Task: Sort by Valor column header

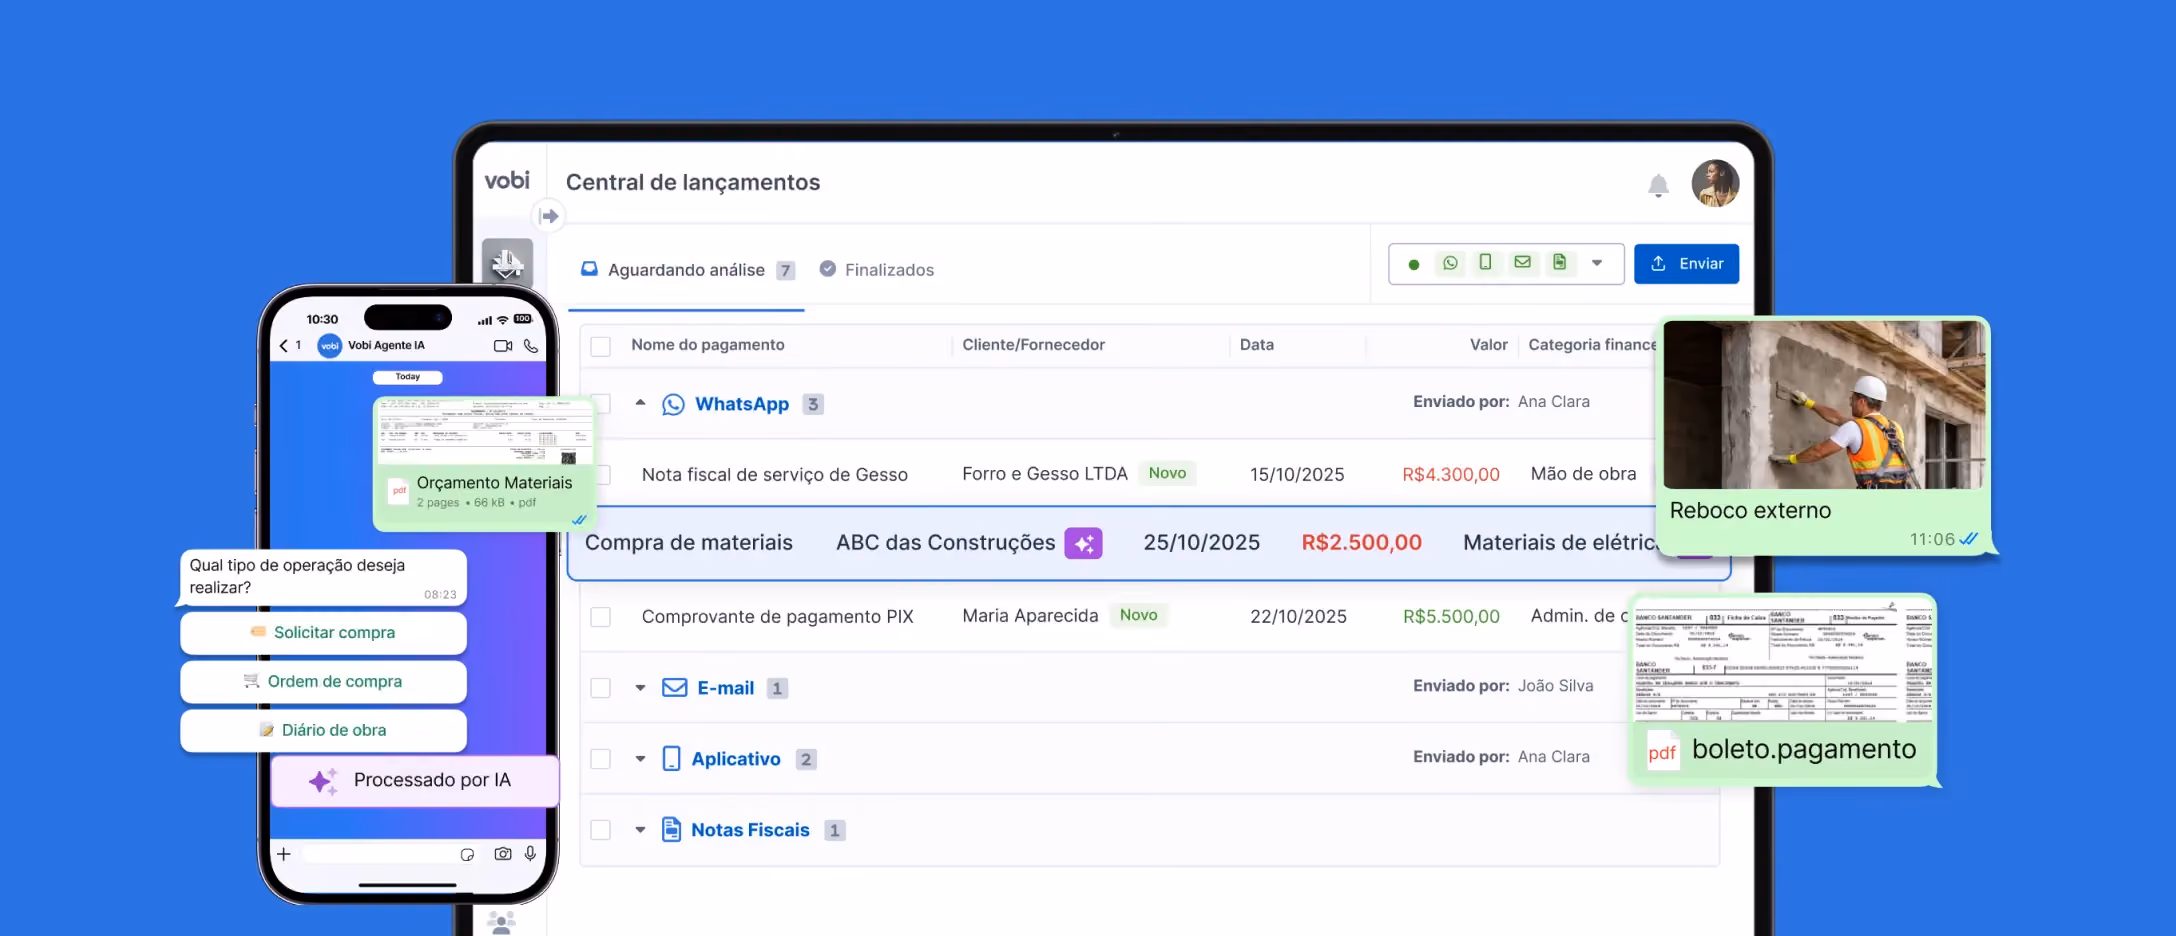Action: (x=1488, y=345)
